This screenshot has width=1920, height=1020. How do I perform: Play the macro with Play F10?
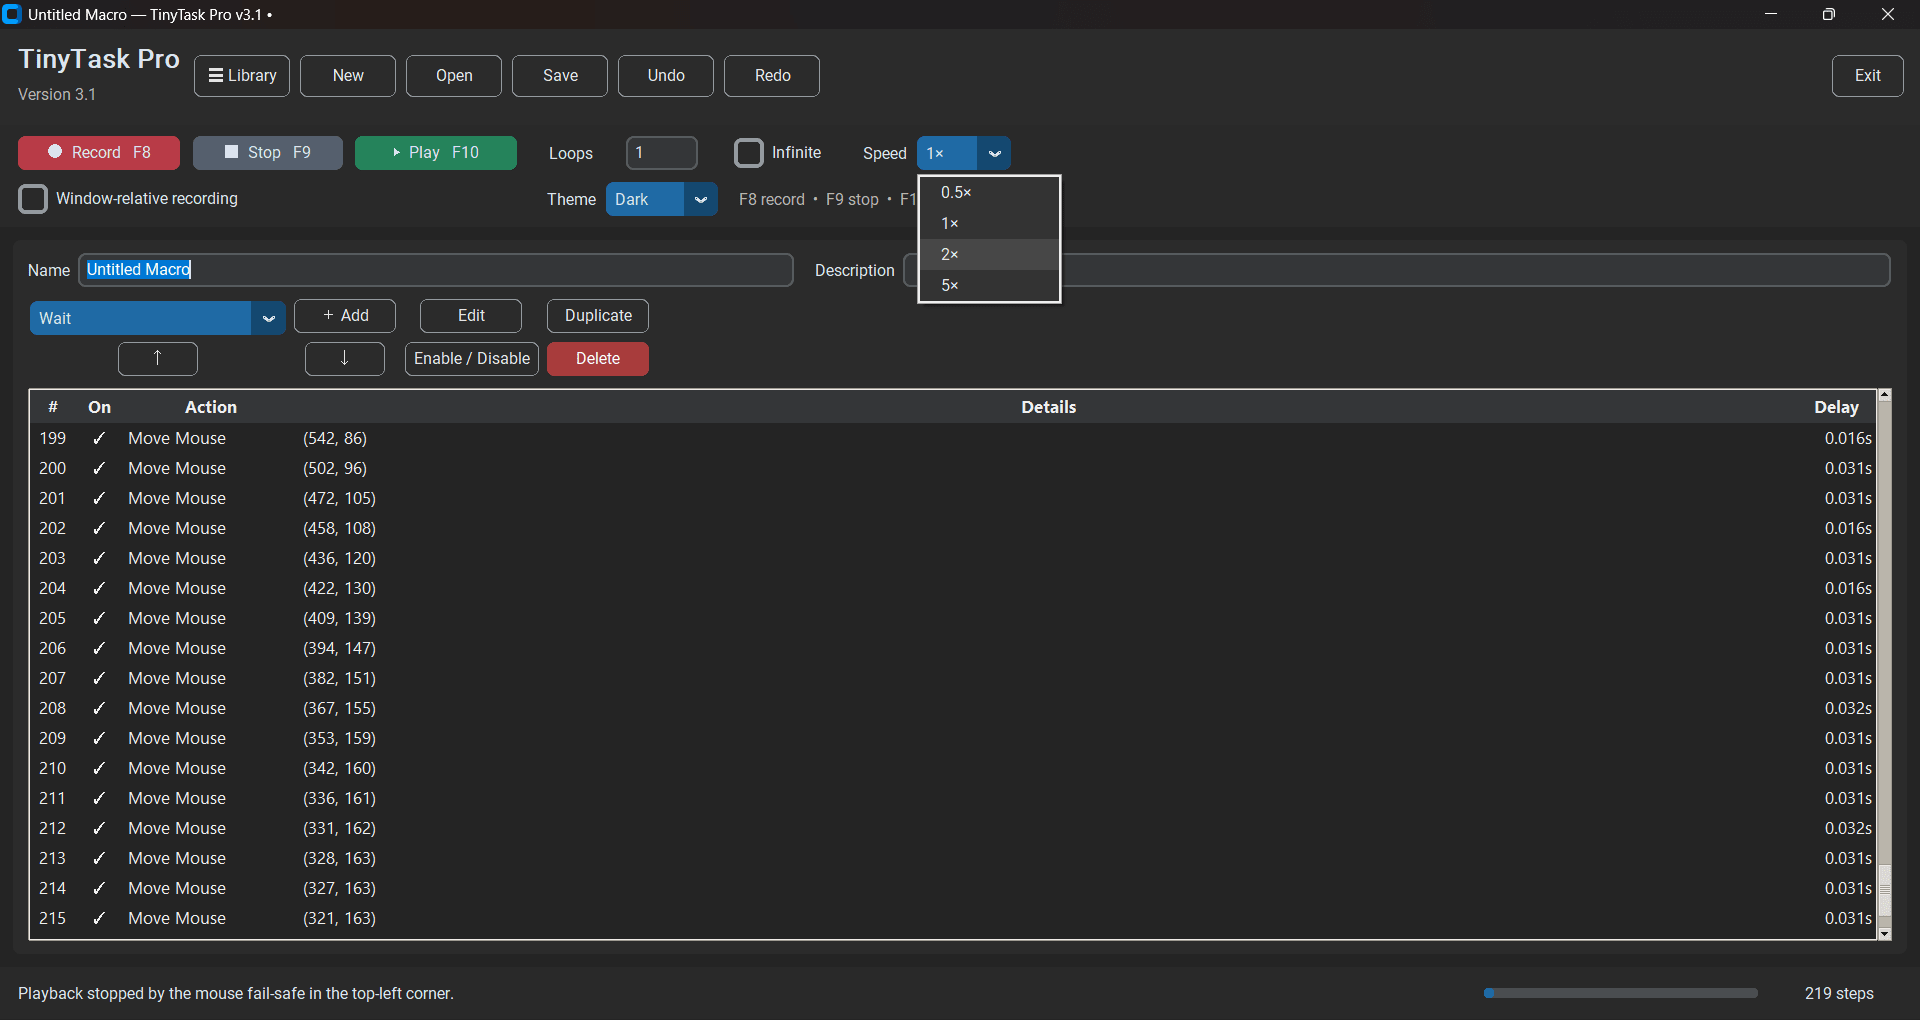[436, 153]
